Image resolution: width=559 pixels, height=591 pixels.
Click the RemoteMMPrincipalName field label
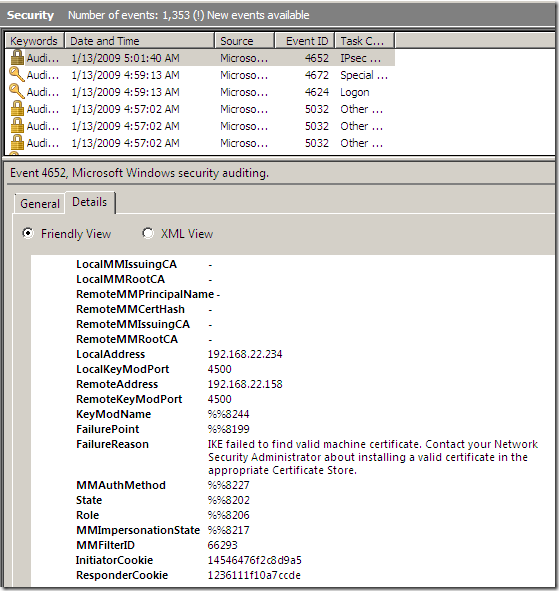coord(145,294)
